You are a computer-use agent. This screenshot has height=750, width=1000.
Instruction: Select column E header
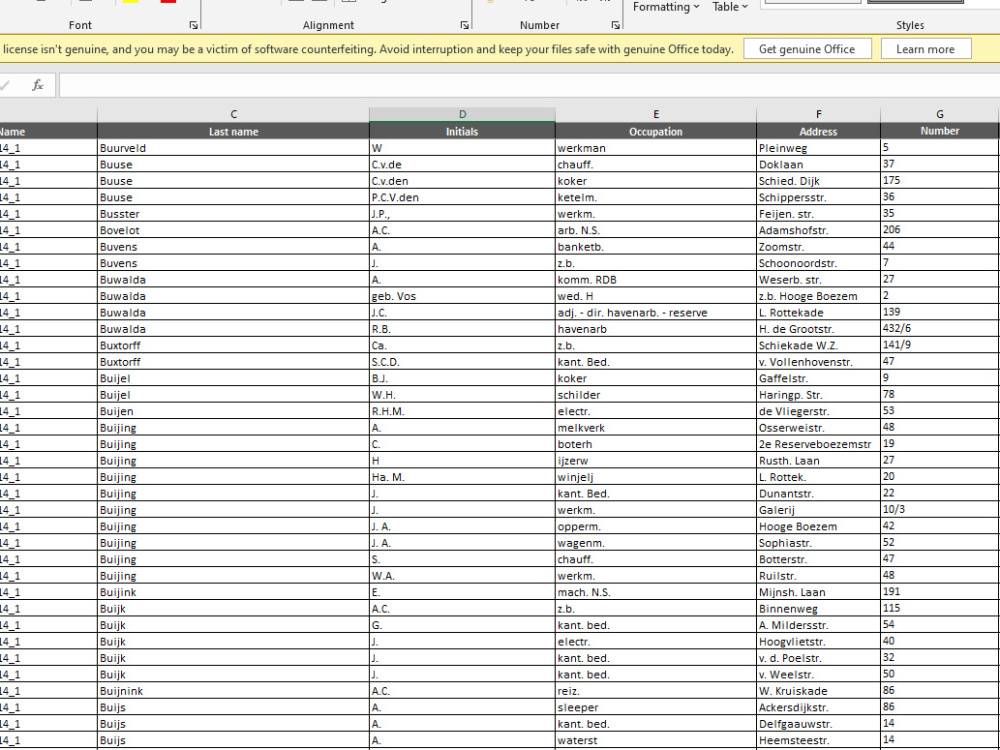[x=656, y=114]
